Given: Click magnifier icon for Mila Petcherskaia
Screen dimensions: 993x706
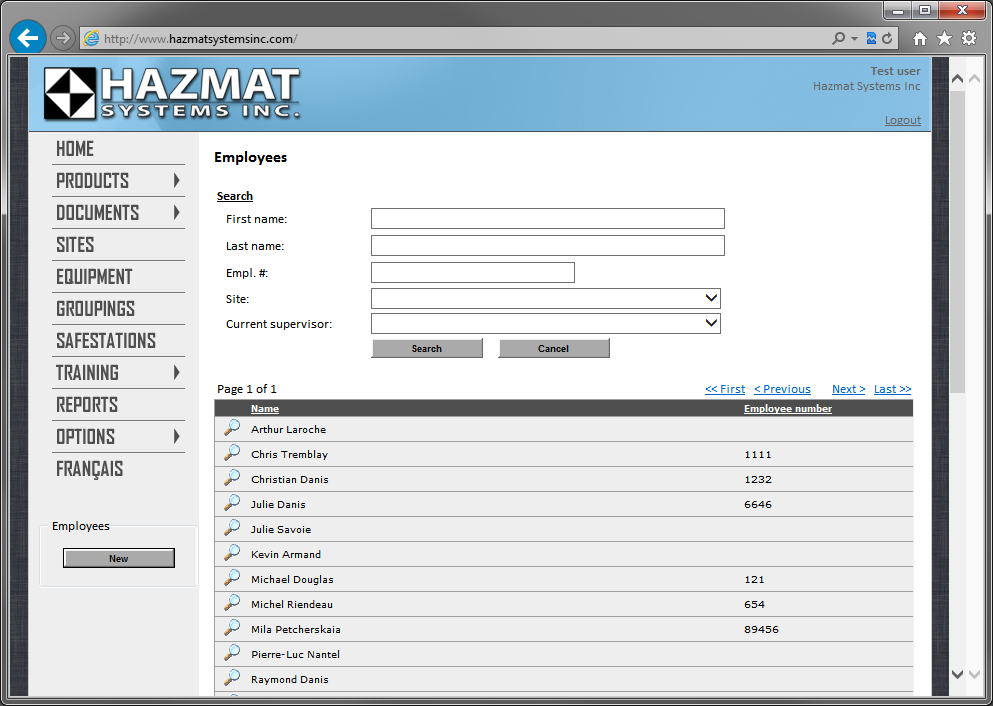Looking at the screenshot, I should [x=232, y=628].
